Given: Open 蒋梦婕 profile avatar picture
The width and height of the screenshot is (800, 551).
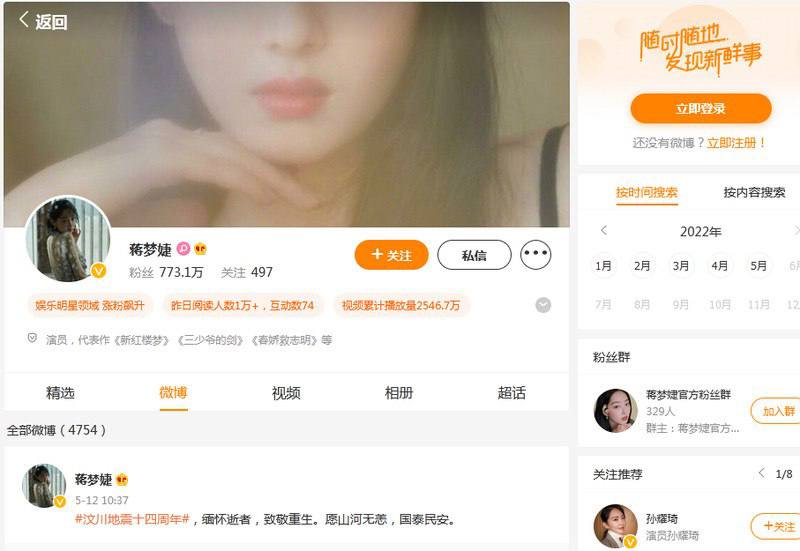Looking at the screenshot, I should click(x=68, y=239).
